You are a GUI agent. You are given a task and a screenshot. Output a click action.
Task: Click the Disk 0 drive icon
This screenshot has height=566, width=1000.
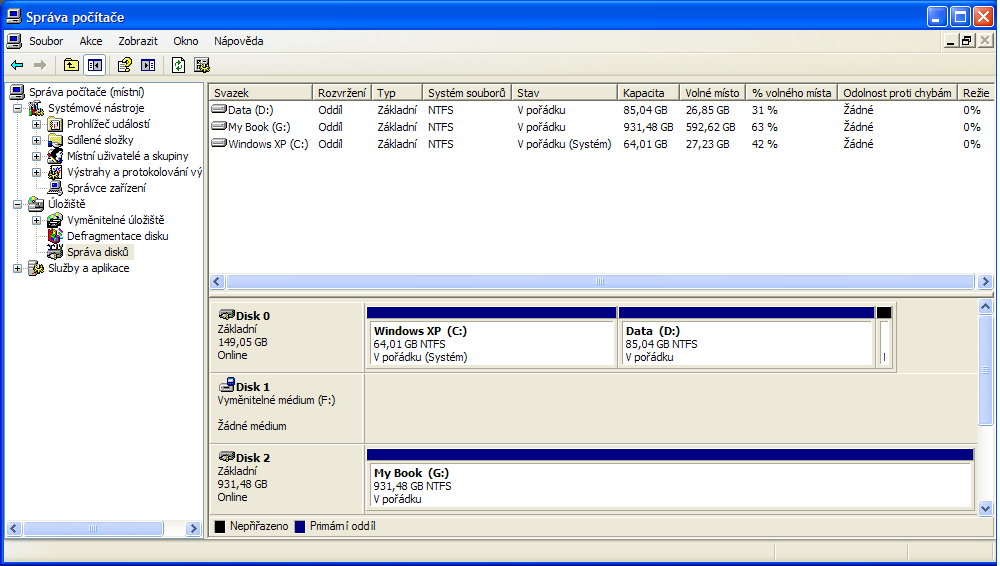[x=226, y=315]
